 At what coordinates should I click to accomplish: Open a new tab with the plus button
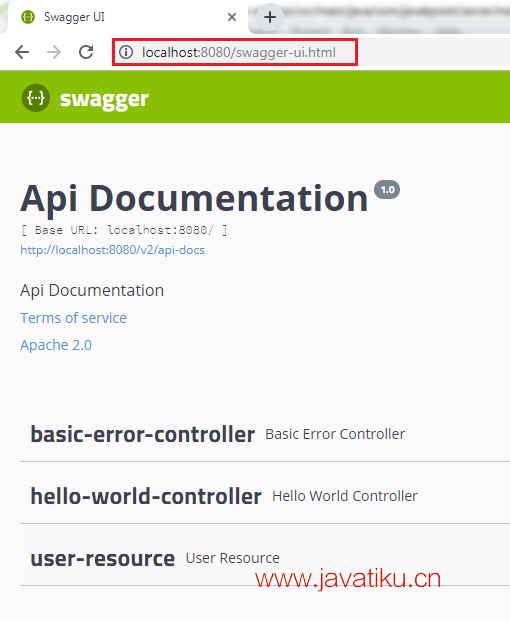[x=270, y=17]
